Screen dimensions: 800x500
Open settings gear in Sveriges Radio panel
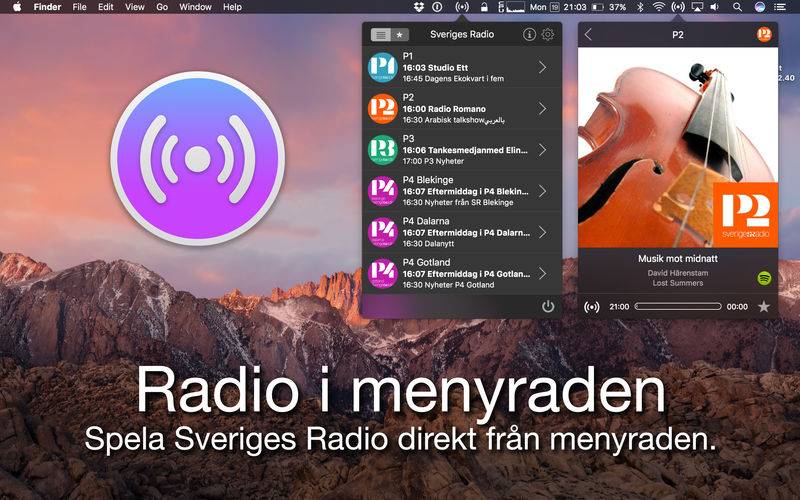[548, 34]
